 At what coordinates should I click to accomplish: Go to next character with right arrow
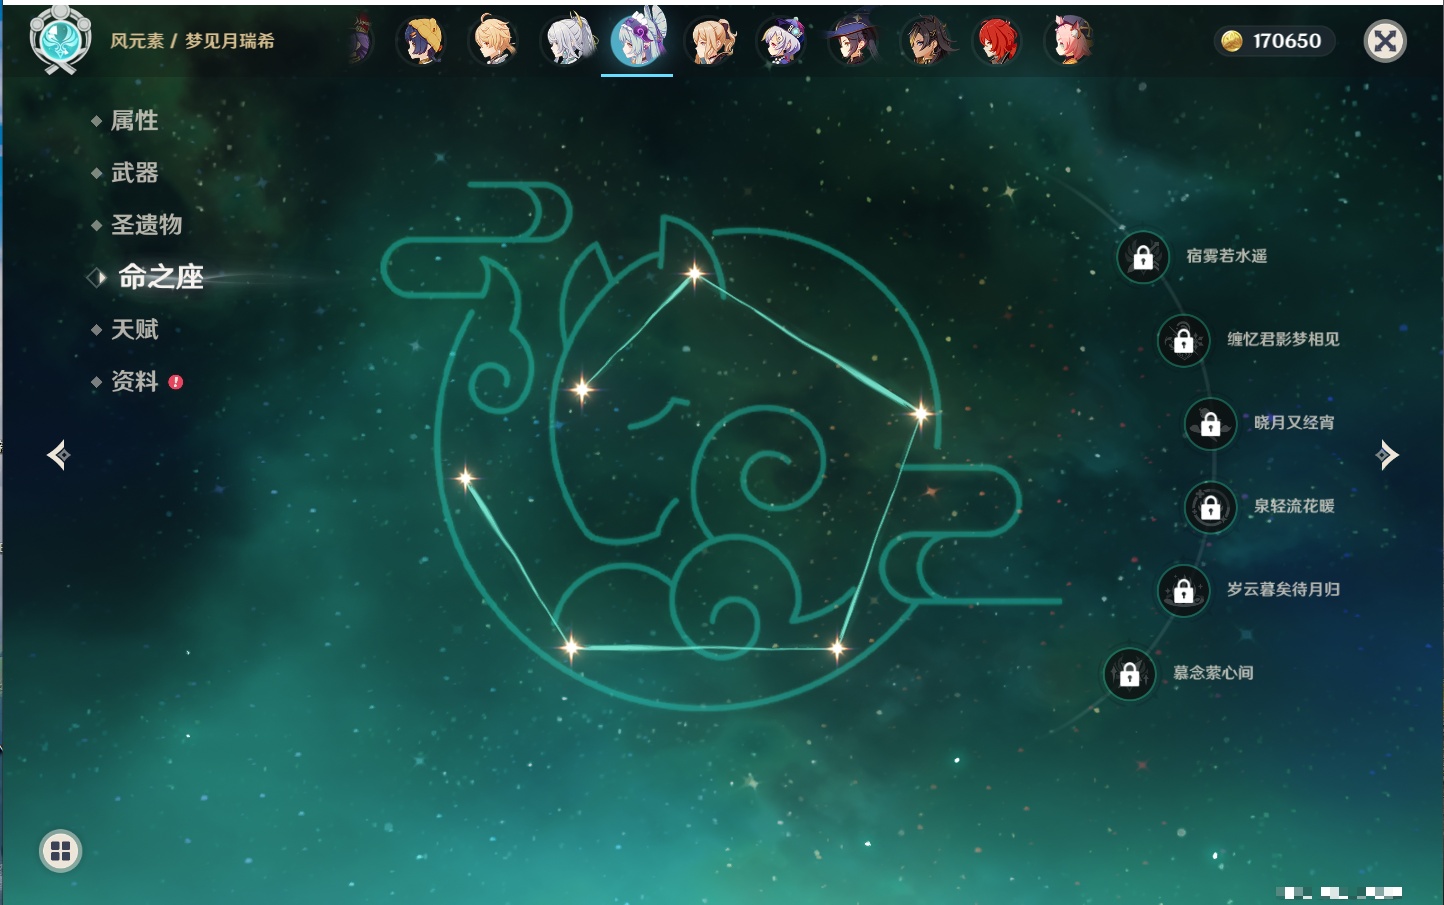(1387, 455)
